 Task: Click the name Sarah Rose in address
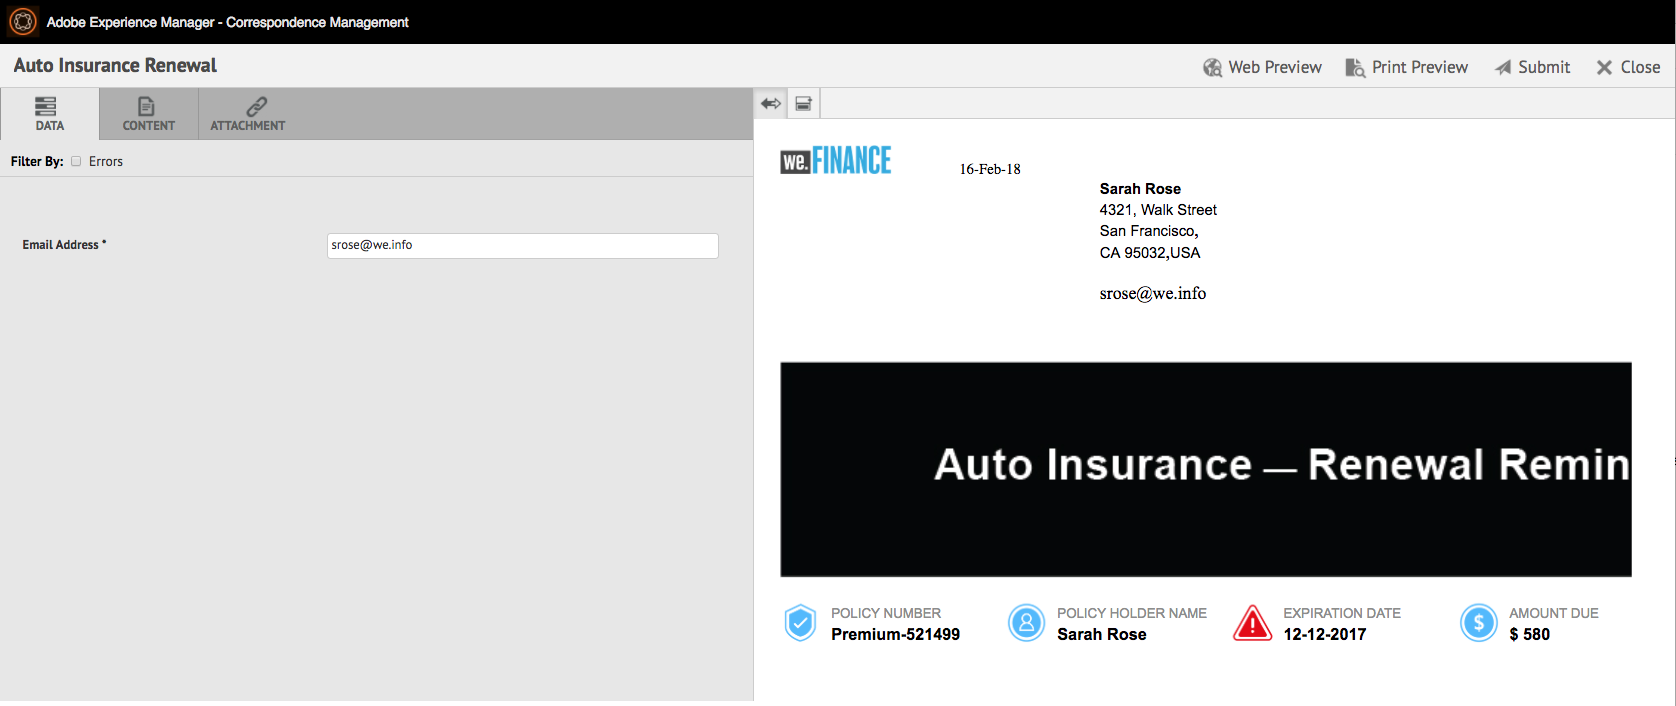[x=1140, y=188]
